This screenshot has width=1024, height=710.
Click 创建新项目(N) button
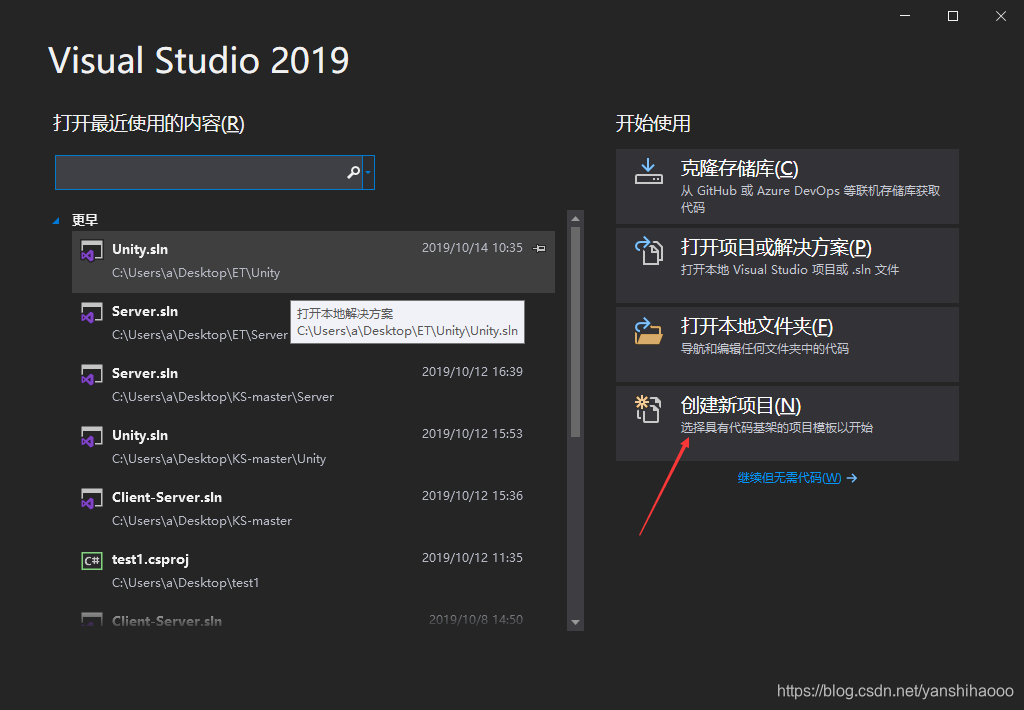pos(787,424)
